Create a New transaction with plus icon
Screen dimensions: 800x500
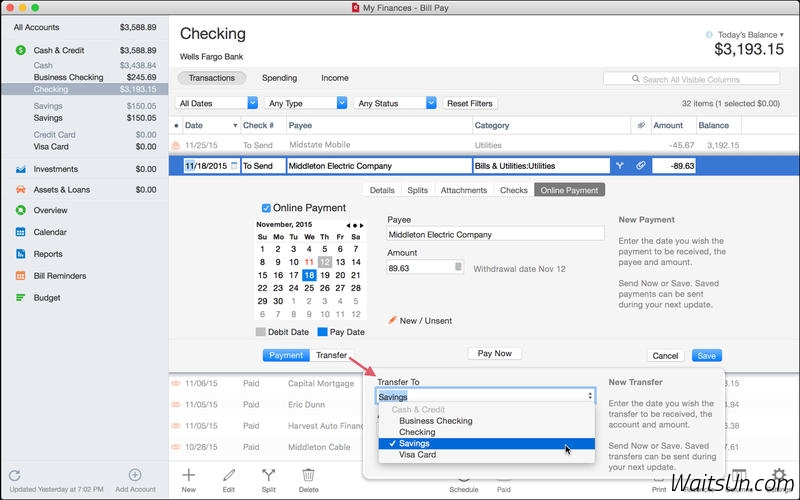click(x=189, y=475)
